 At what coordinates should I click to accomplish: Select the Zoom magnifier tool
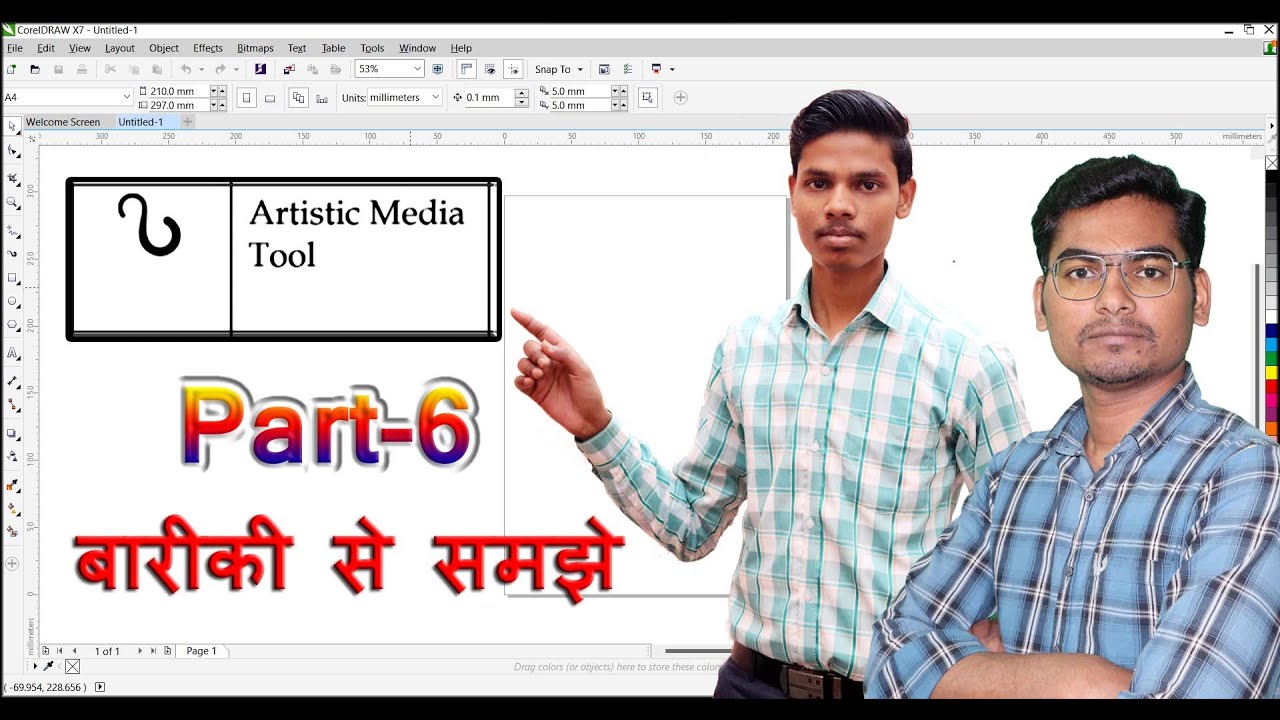[12, 203]
